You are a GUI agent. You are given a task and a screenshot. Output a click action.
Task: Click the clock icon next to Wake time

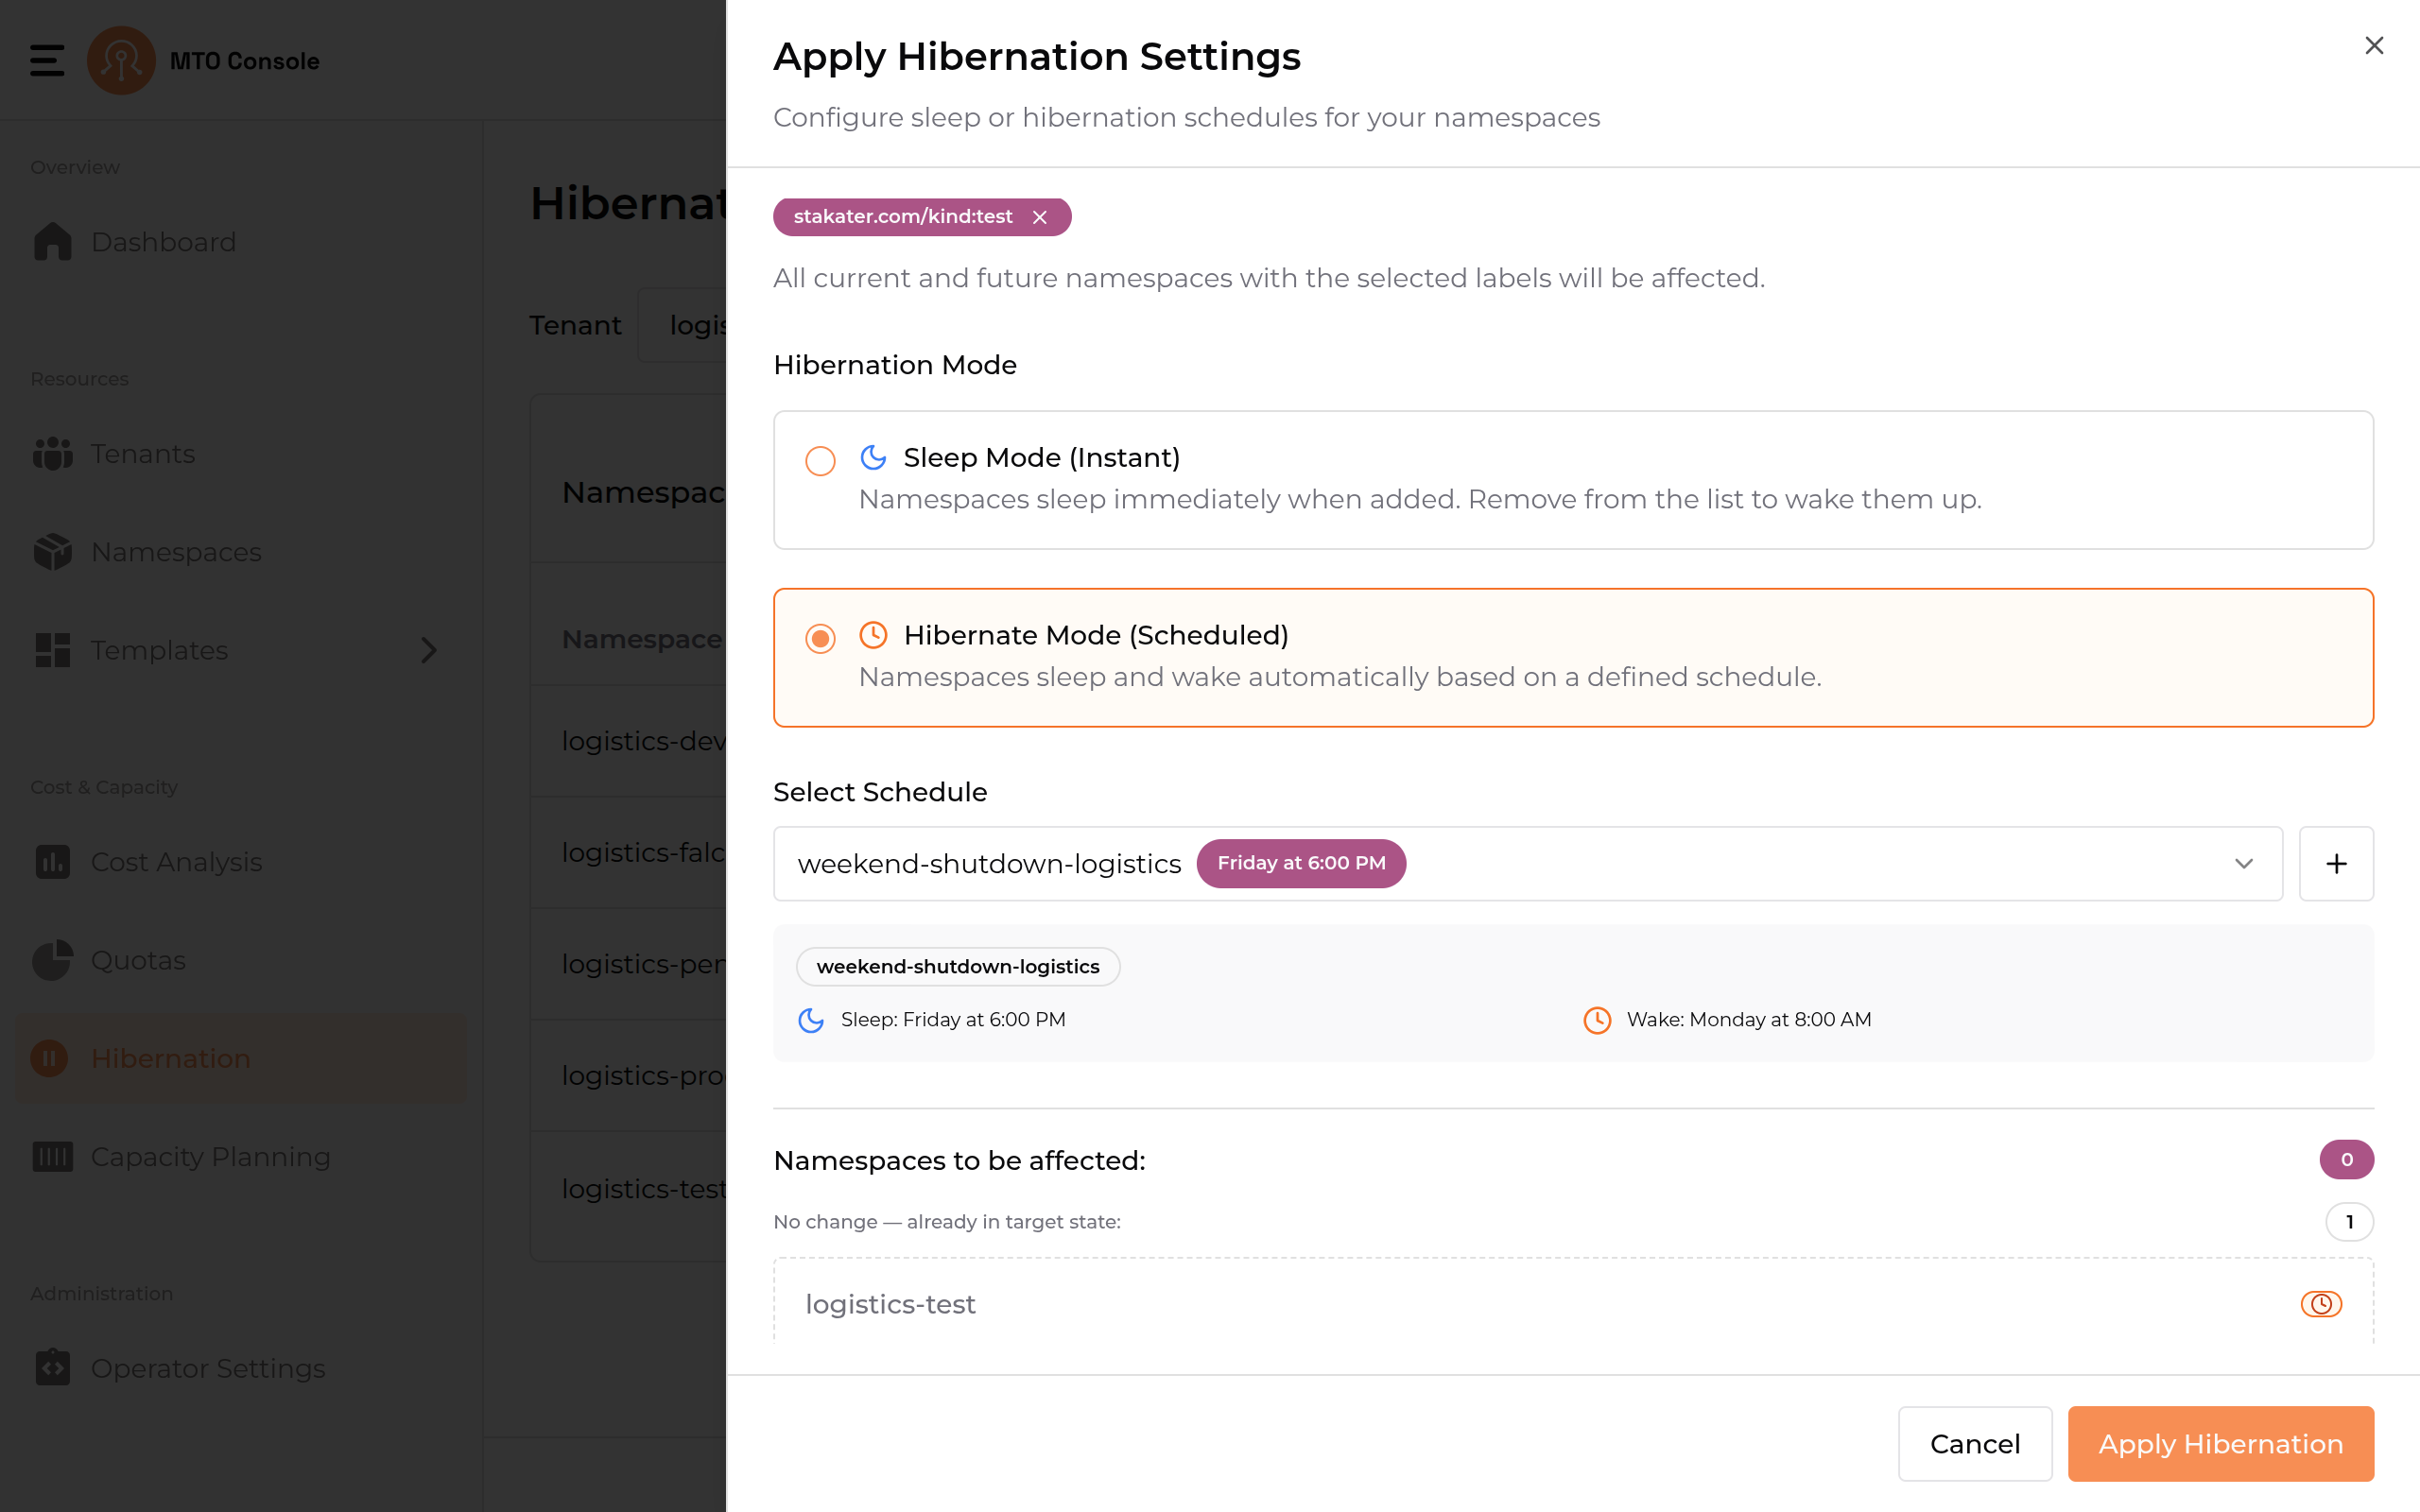point(1597,1020)
